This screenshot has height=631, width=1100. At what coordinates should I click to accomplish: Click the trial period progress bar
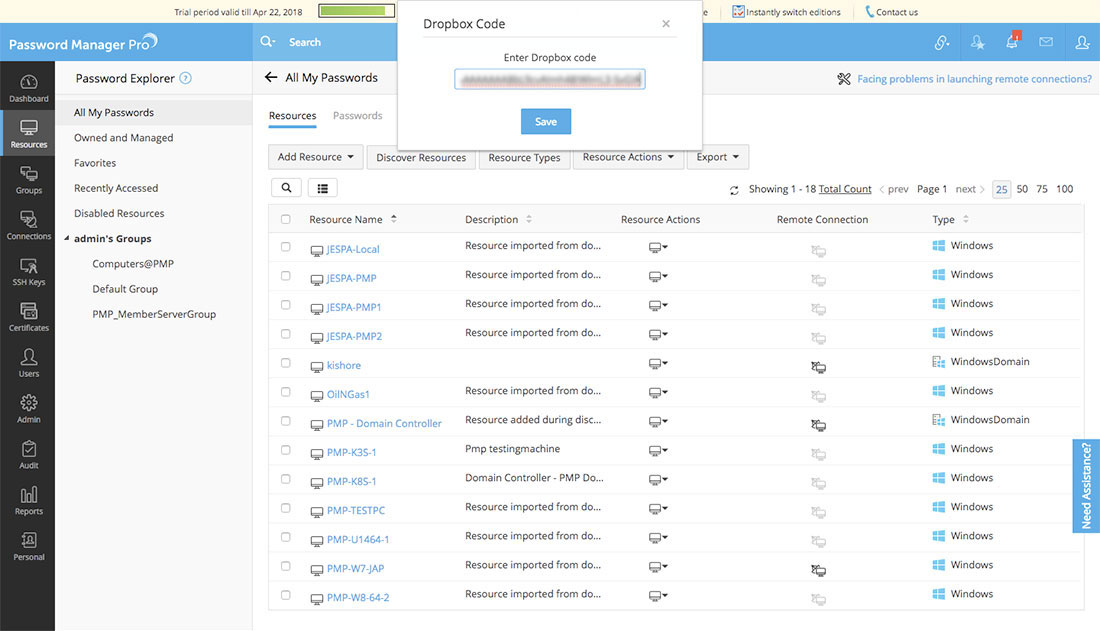(x=356, y=11)
